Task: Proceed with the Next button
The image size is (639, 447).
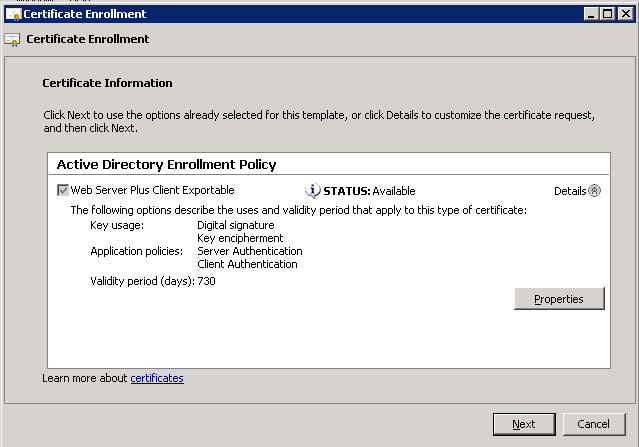Action: [524, 424]
